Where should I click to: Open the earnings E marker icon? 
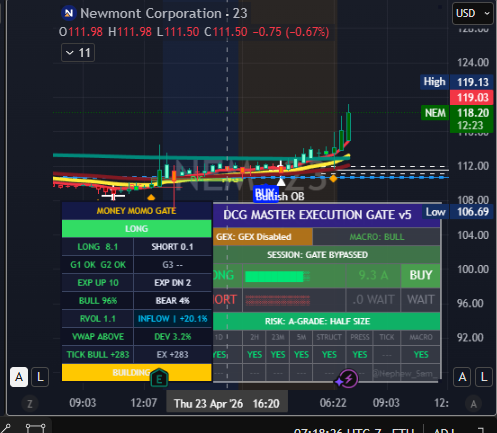(x=159, y=379)
